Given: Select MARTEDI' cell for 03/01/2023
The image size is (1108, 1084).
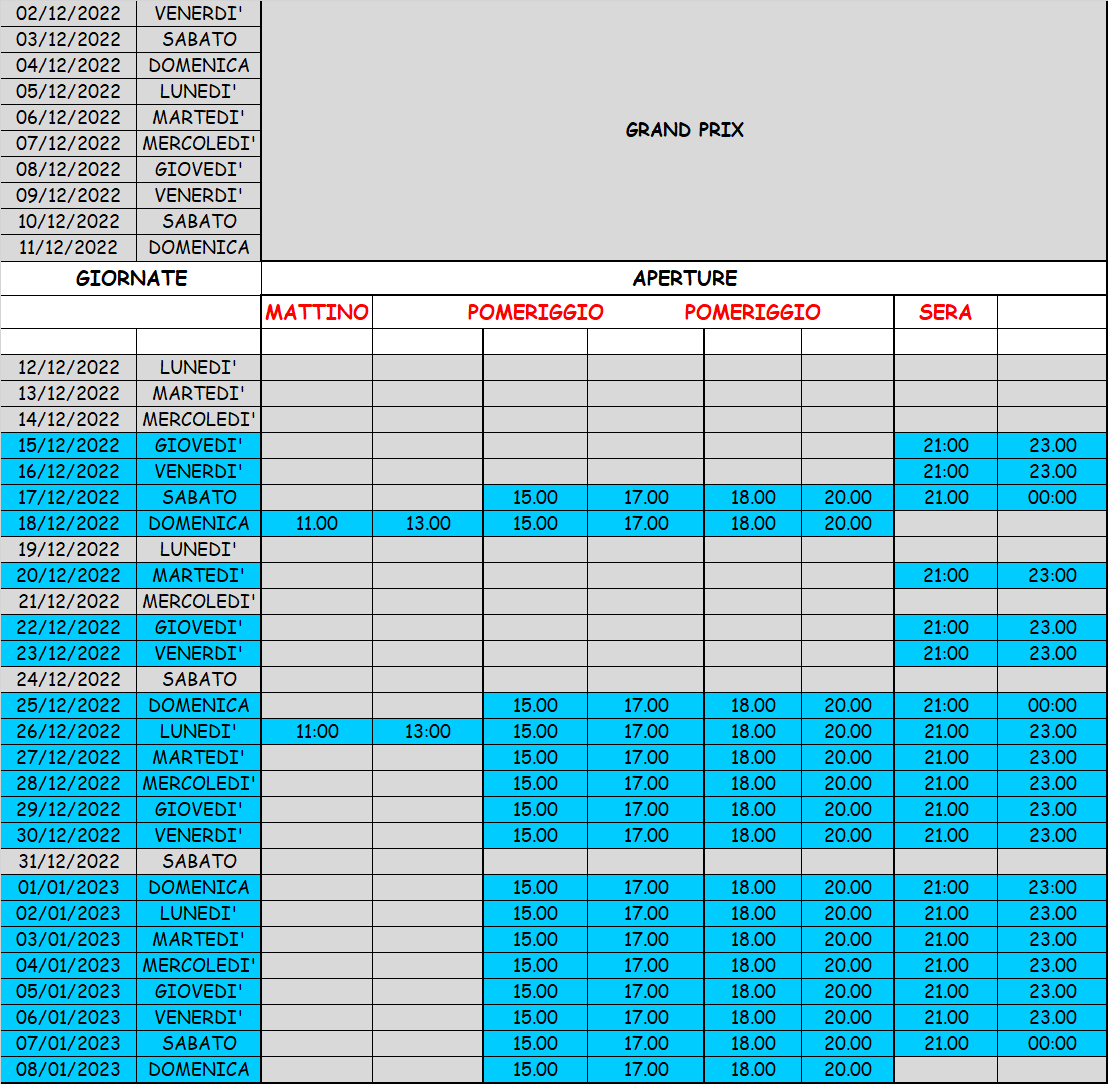Looking at the screenshot, I should (x=199, y=939).
